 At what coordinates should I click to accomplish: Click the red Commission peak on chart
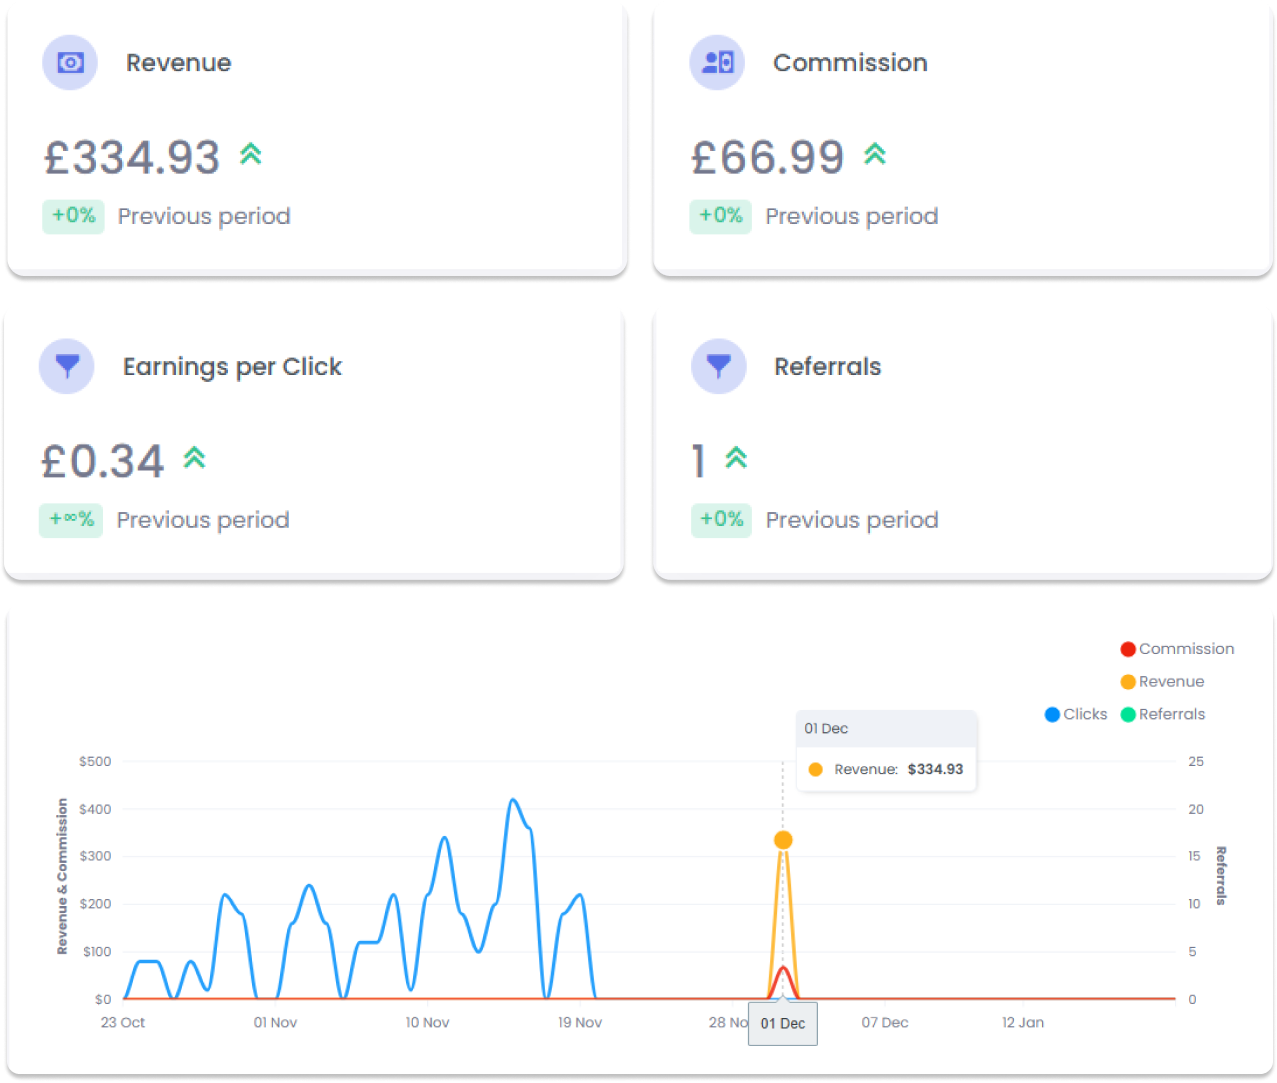pyautogui.click(x=783, y=968)
